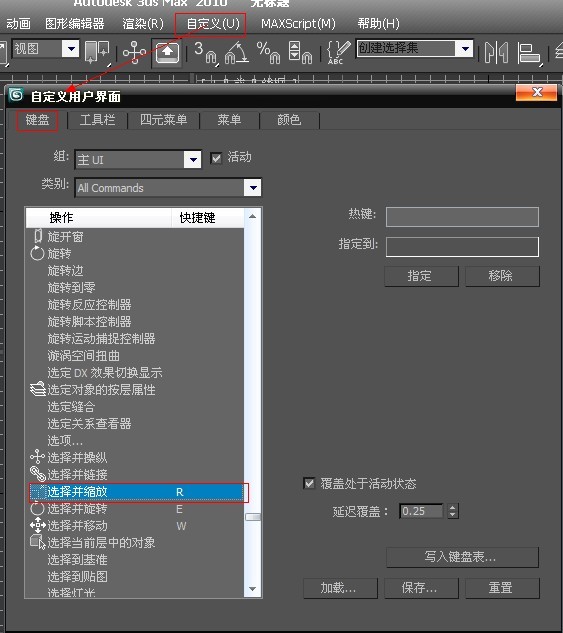Image resolution: width=563 pixels, height=633 pixels.
Task: Select 选定关系查看器 list entry
Action: (x=136, y=423)
